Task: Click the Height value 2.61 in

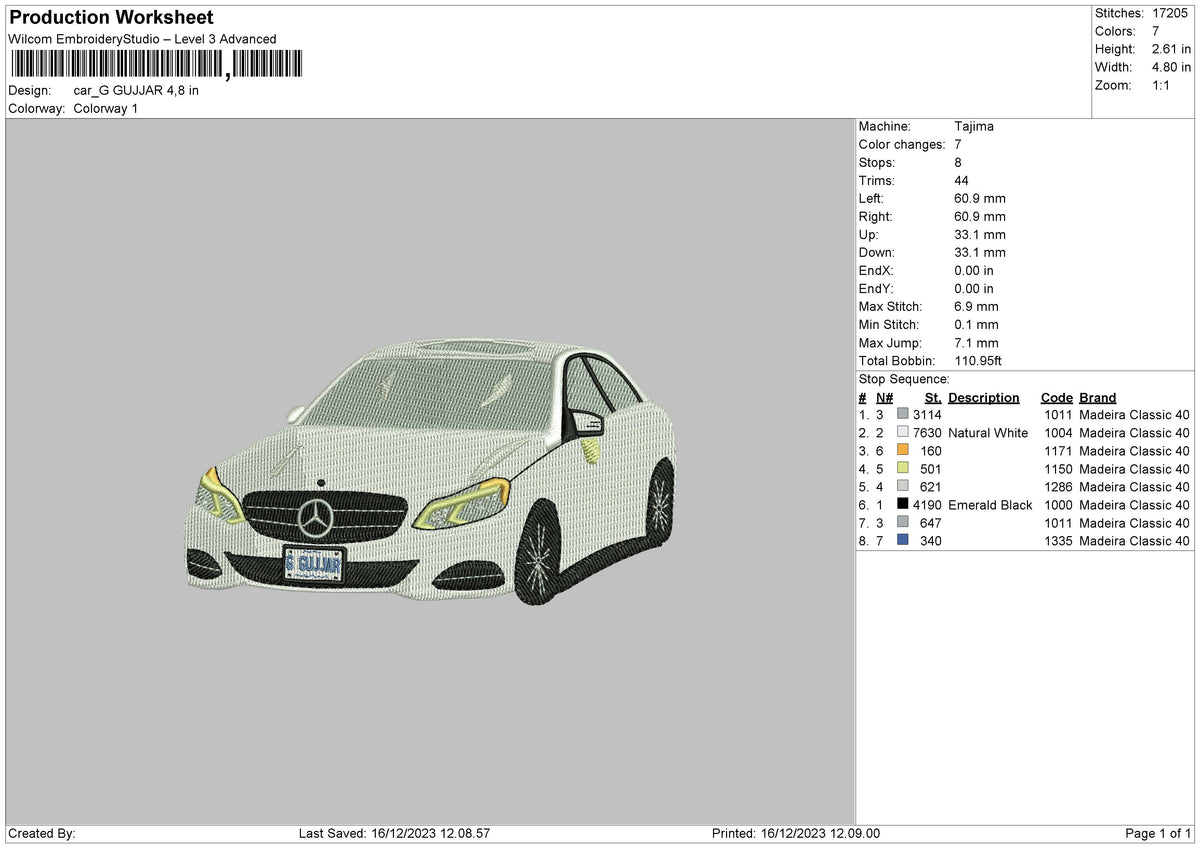Action: coord(1171,49)
